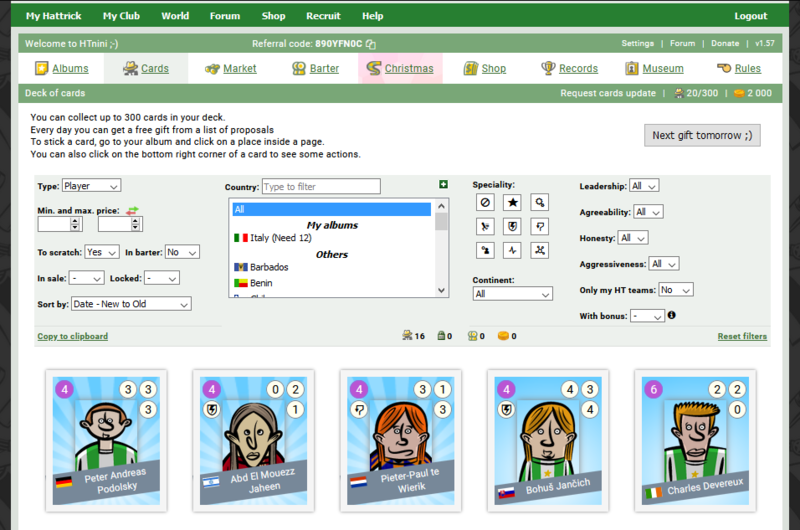Viewport: 800px width, 530px height.
Task: Click the maximum price stepper field
Action: click(120, 224)
